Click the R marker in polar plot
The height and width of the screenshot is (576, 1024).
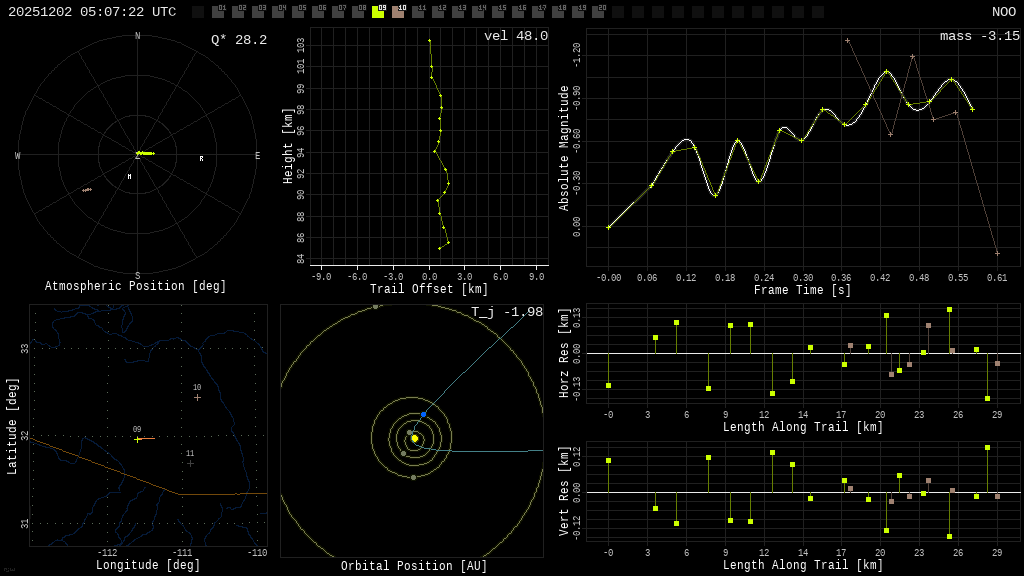(201, 159)
